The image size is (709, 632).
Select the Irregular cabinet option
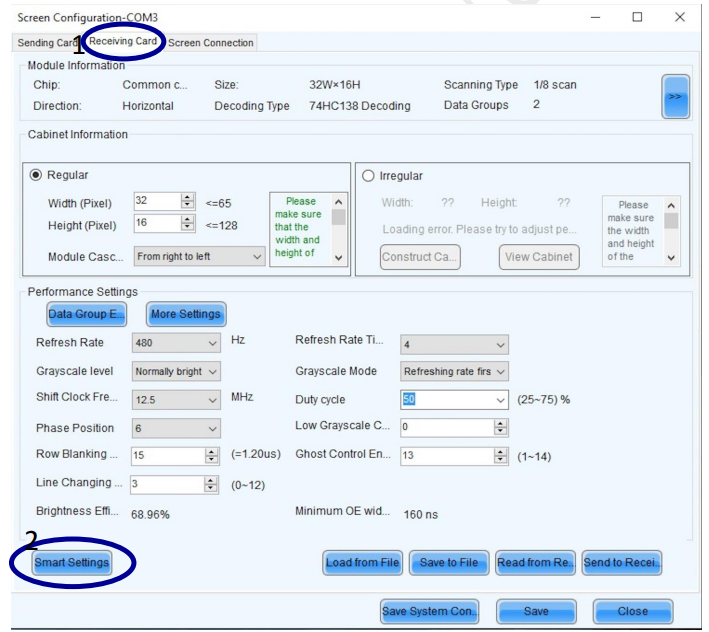[368, 176]
